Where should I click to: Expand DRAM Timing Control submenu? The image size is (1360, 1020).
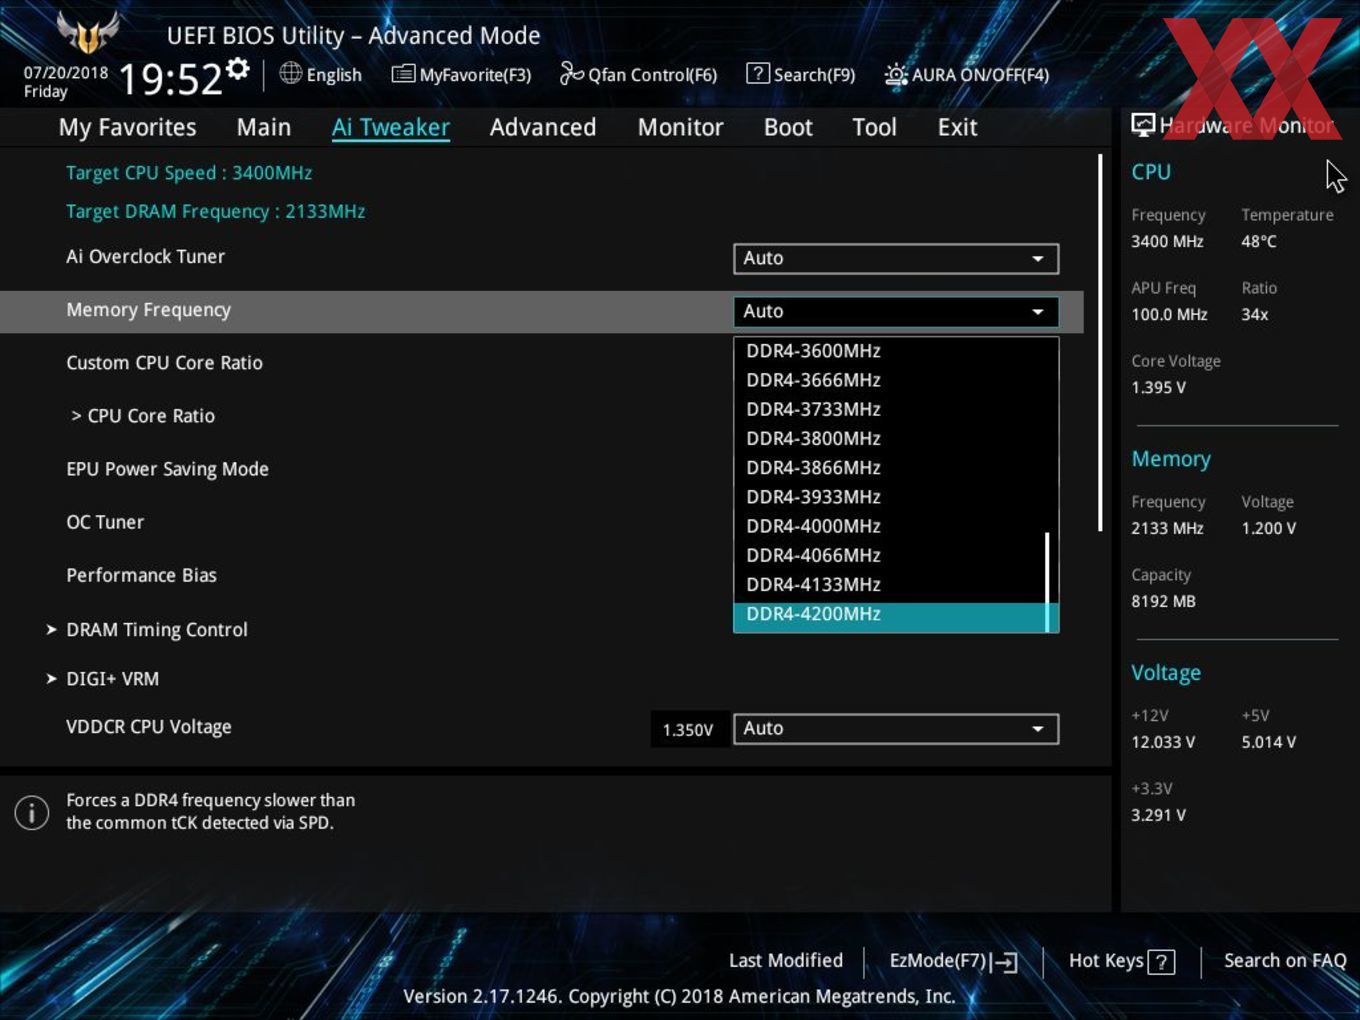[156, 630]
